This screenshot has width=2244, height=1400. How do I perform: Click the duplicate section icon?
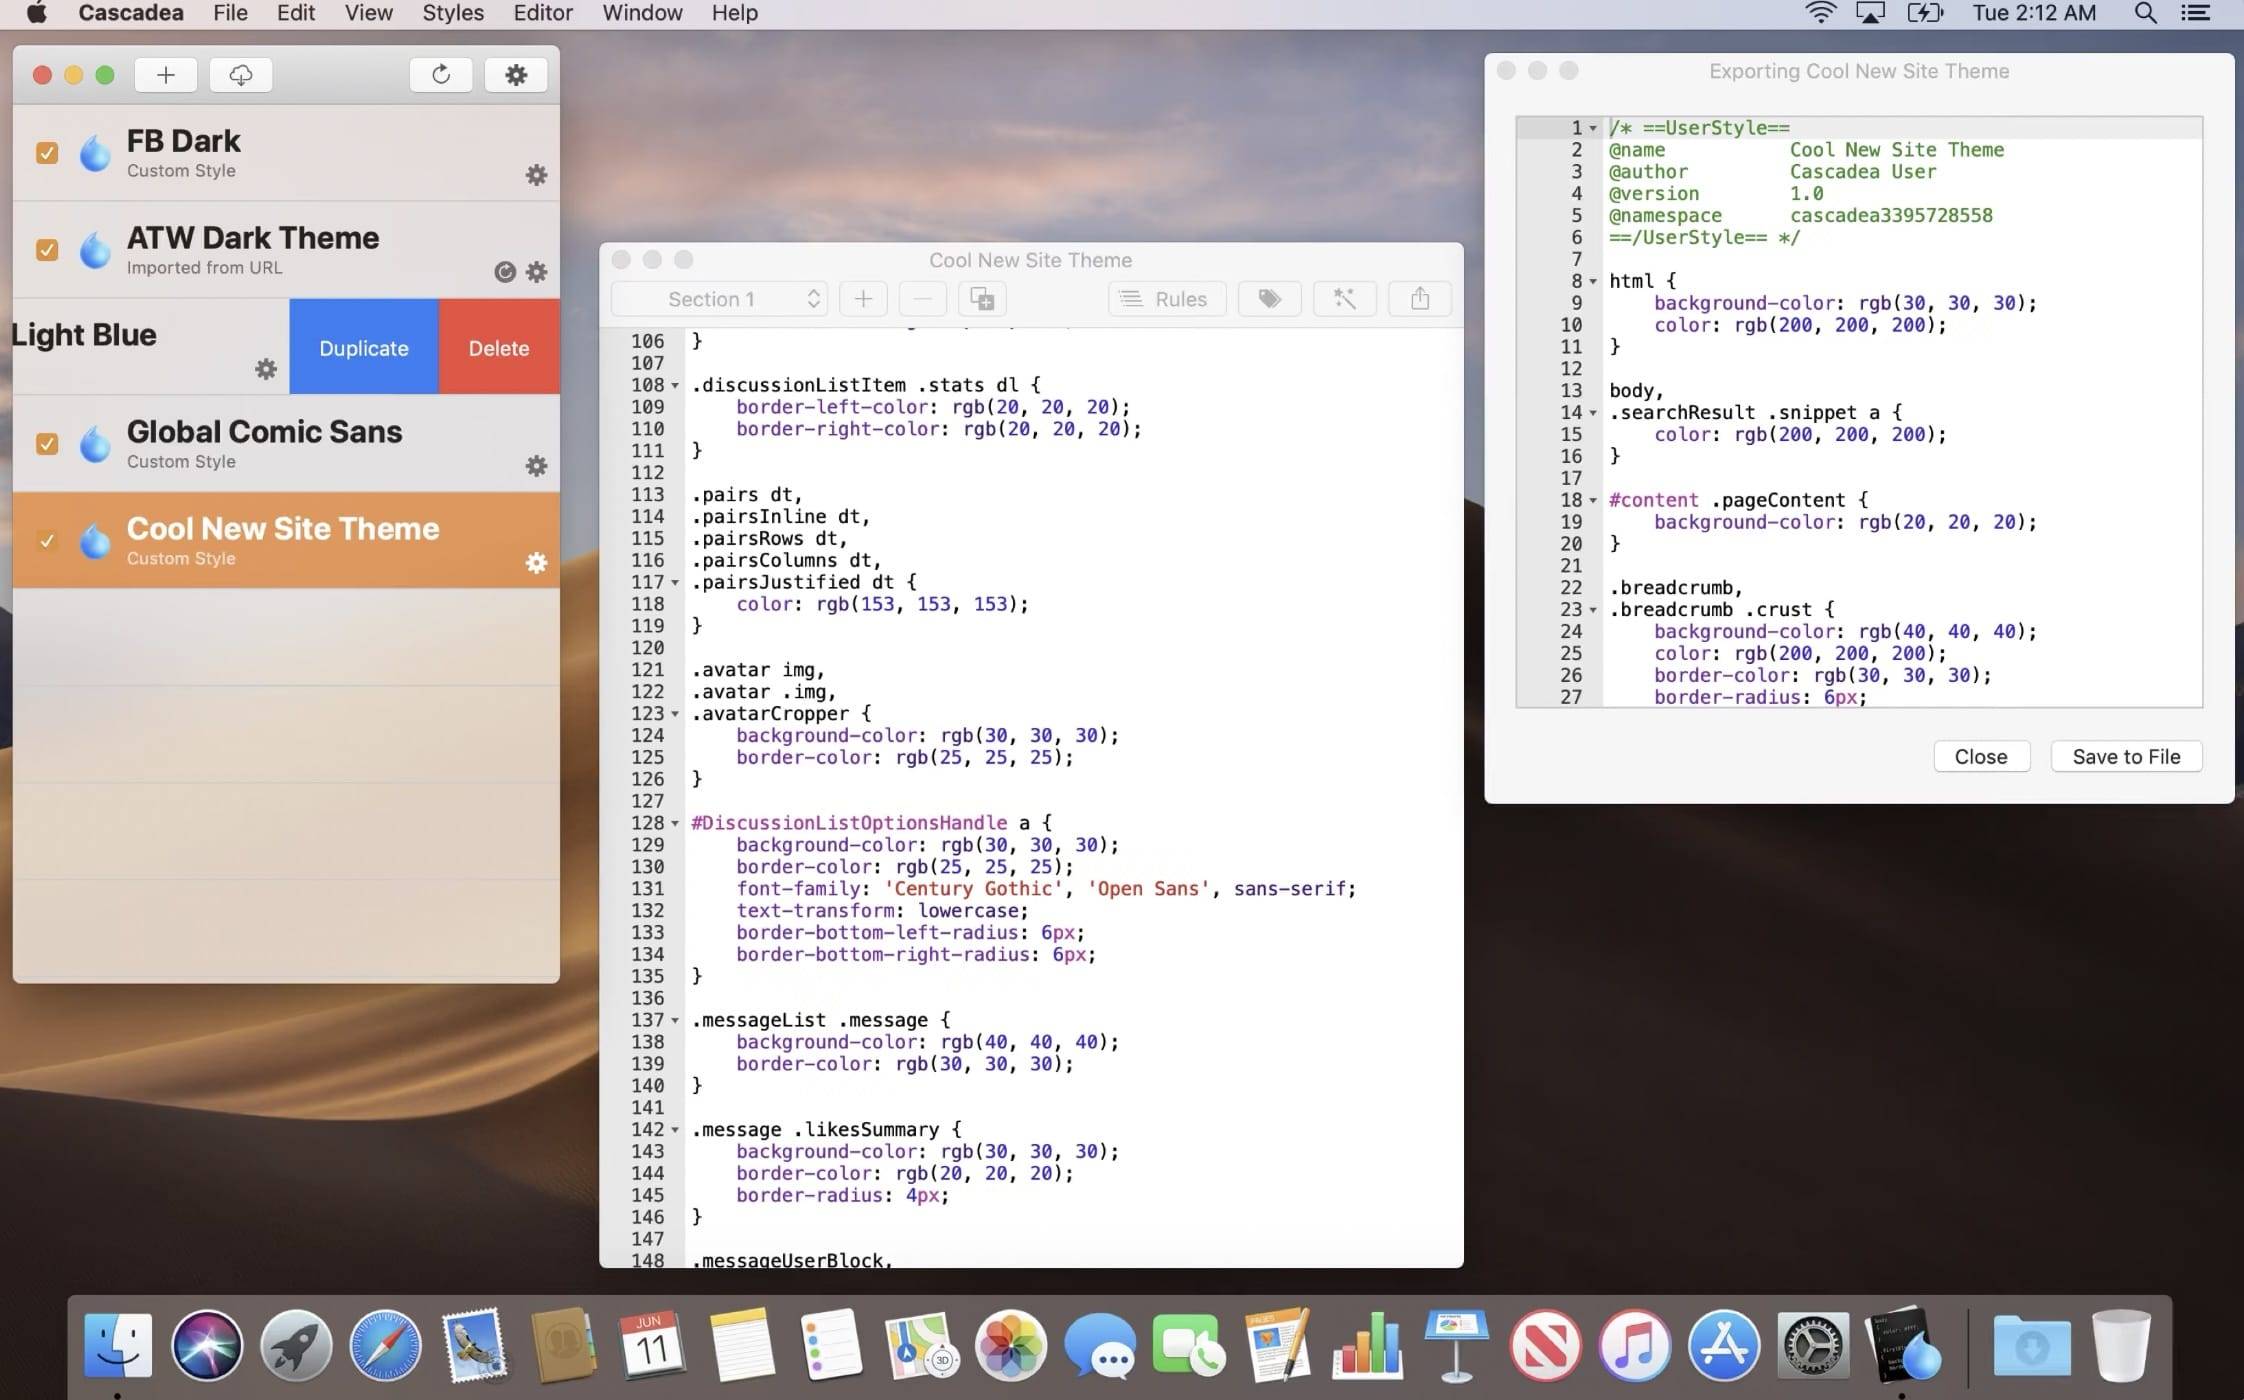982,299
